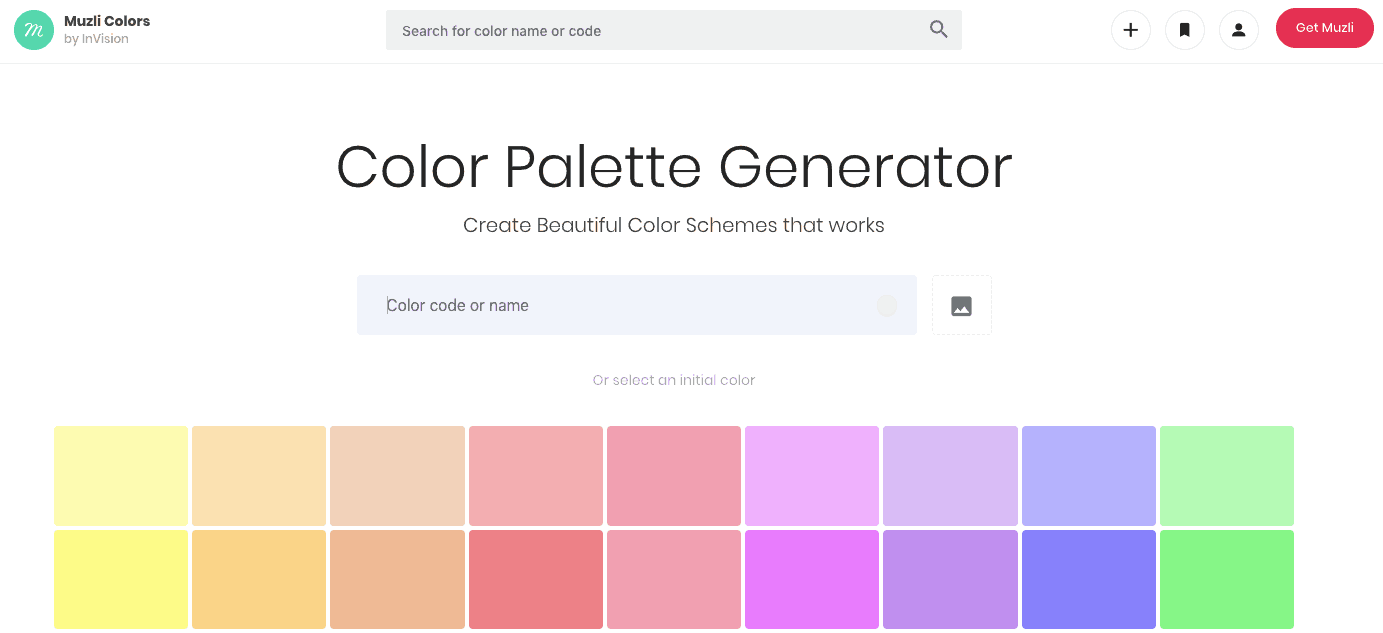Click the 'by InVision' text
1383x633 pixels.
click(x=96, y=39)
